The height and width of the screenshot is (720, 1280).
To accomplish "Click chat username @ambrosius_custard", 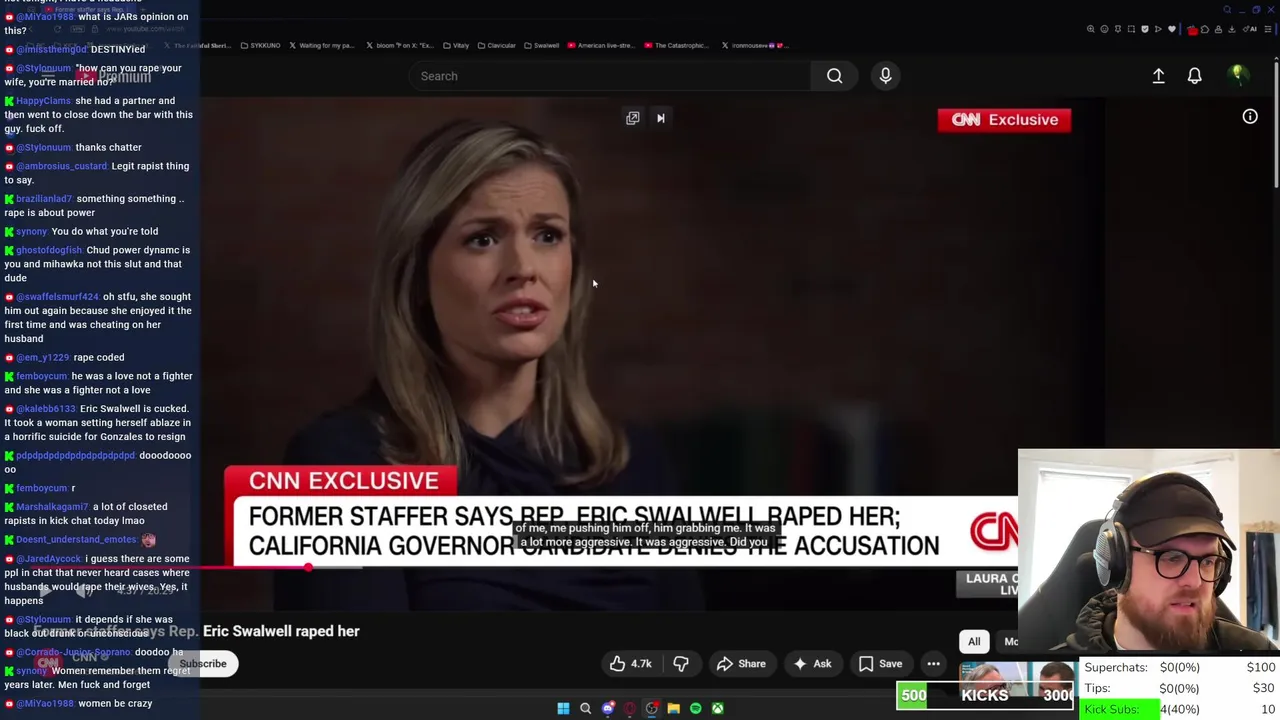I will click(61, 166).
